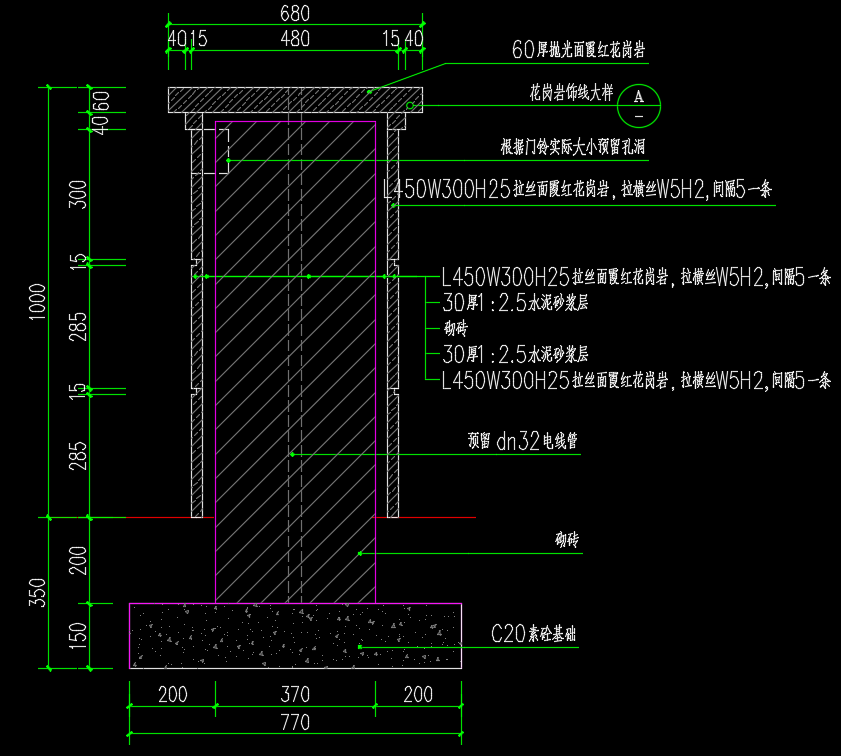Click the '砌砖' label below the dn32 note
This screenshot has height=756, width=841.
(567, 539)
